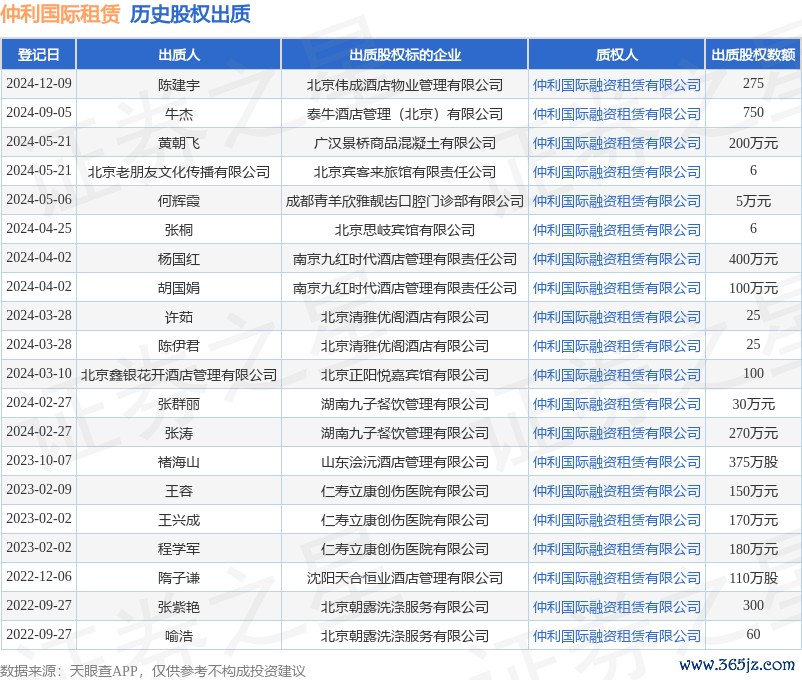Select pledgor name 喻浩
802x680 pixels.
179,635
